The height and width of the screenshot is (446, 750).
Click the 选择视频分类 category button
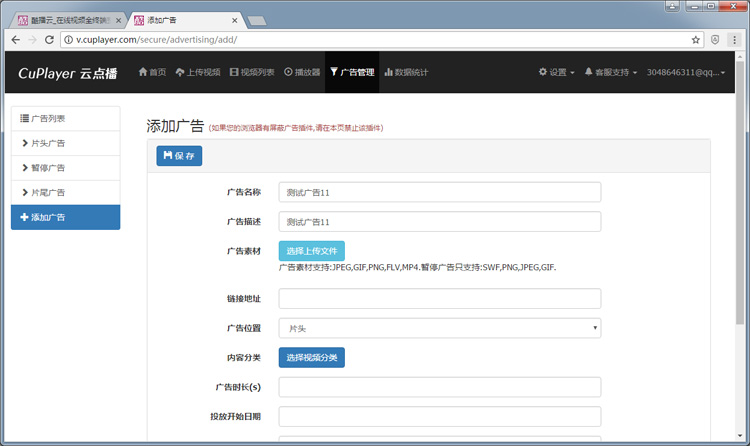(311, 357)
